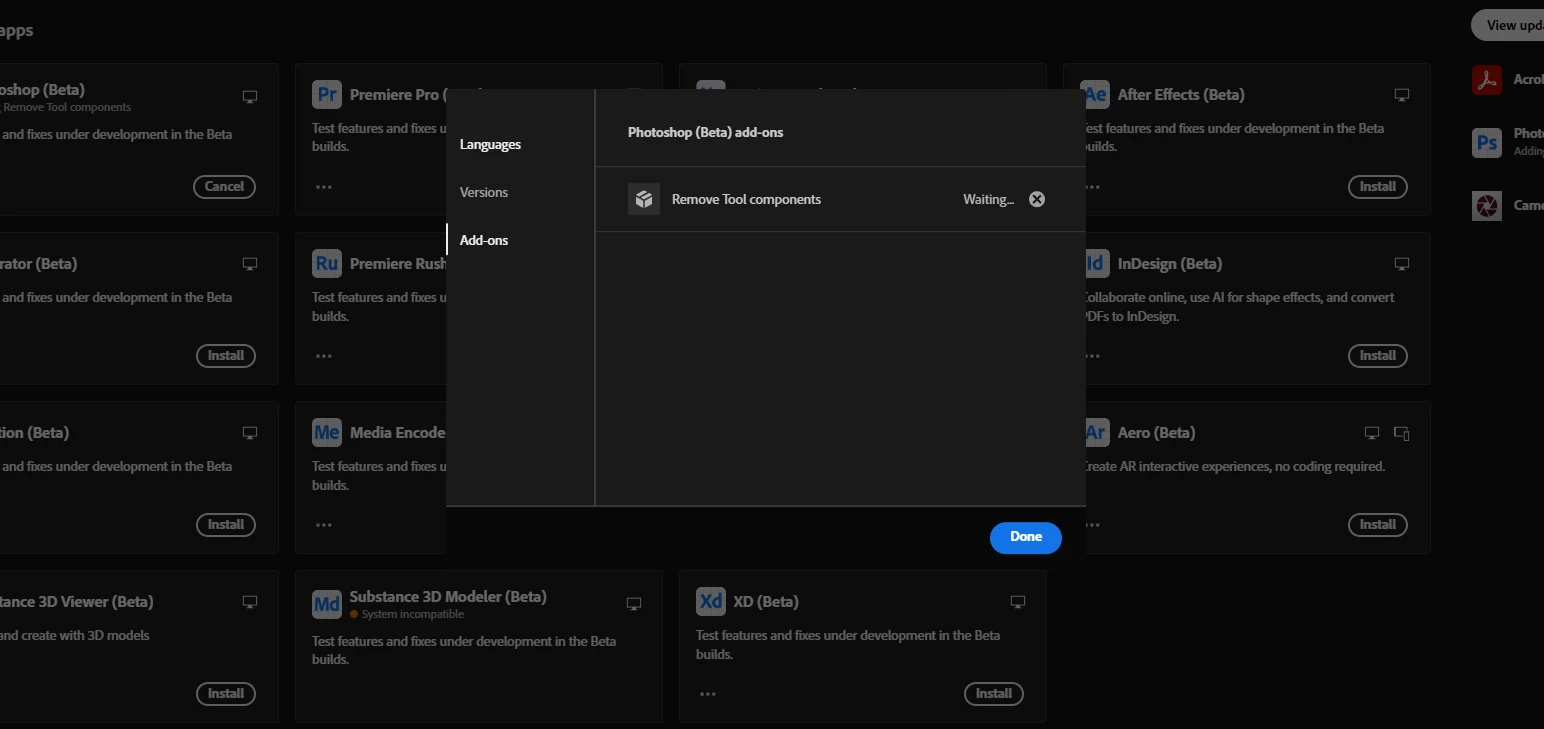Screen dimensions: 1544x729
Task: Click the "XD (Beta)" card title
Action: (766, 602)
